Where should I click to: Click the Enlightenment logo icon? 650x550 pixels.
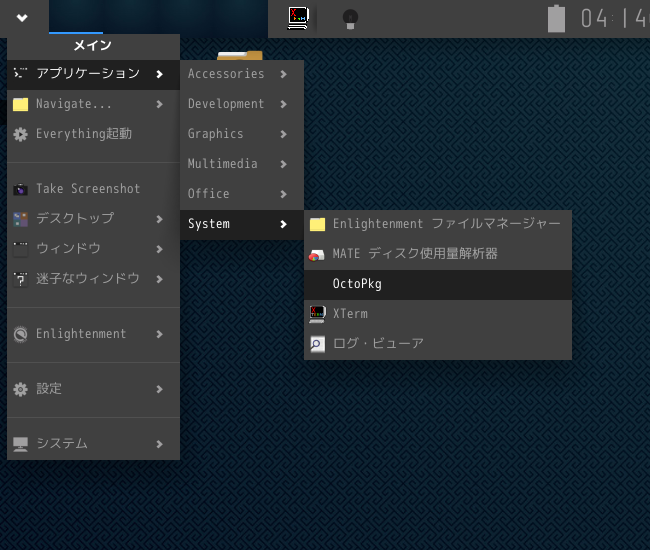click(x=20, y=334)
